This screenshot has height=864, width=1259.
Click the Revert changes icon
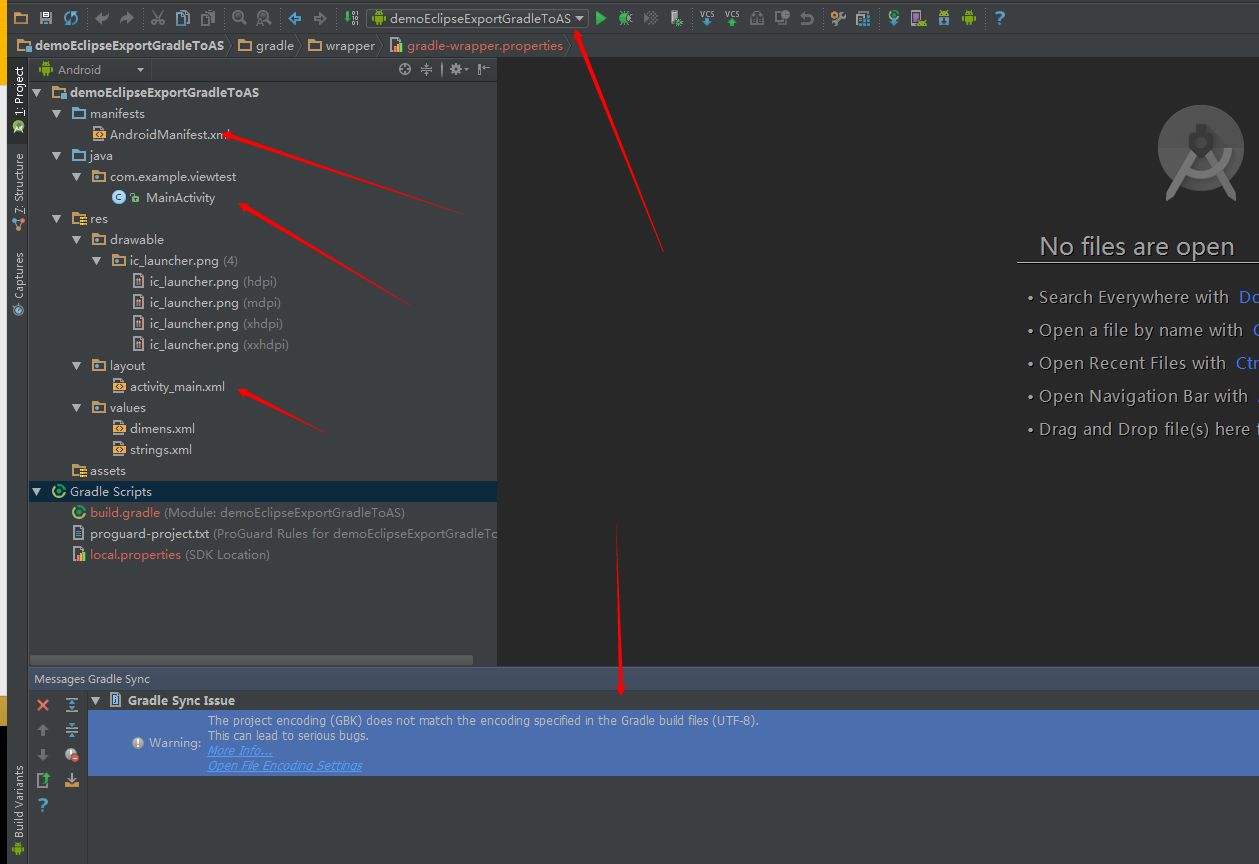[806, 18]
